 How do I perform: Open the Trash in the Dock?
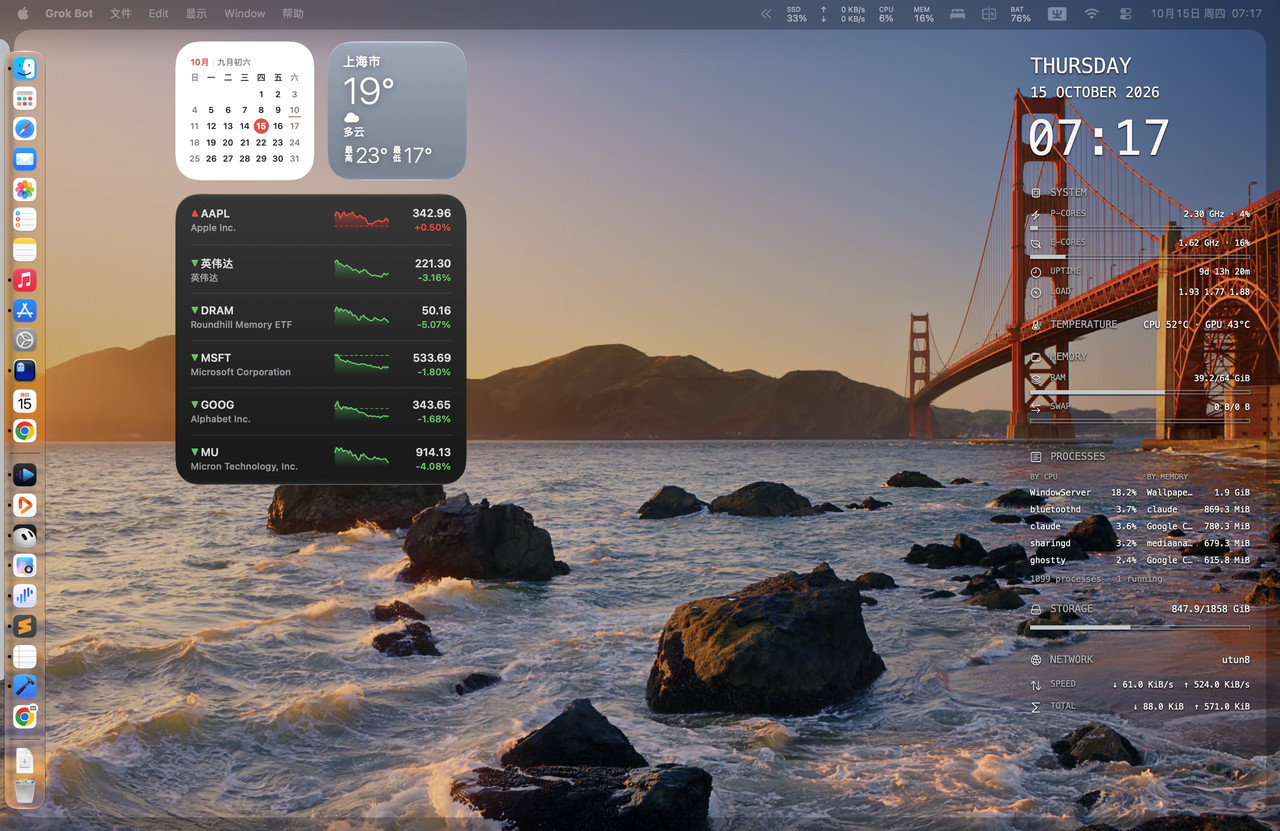25,791
